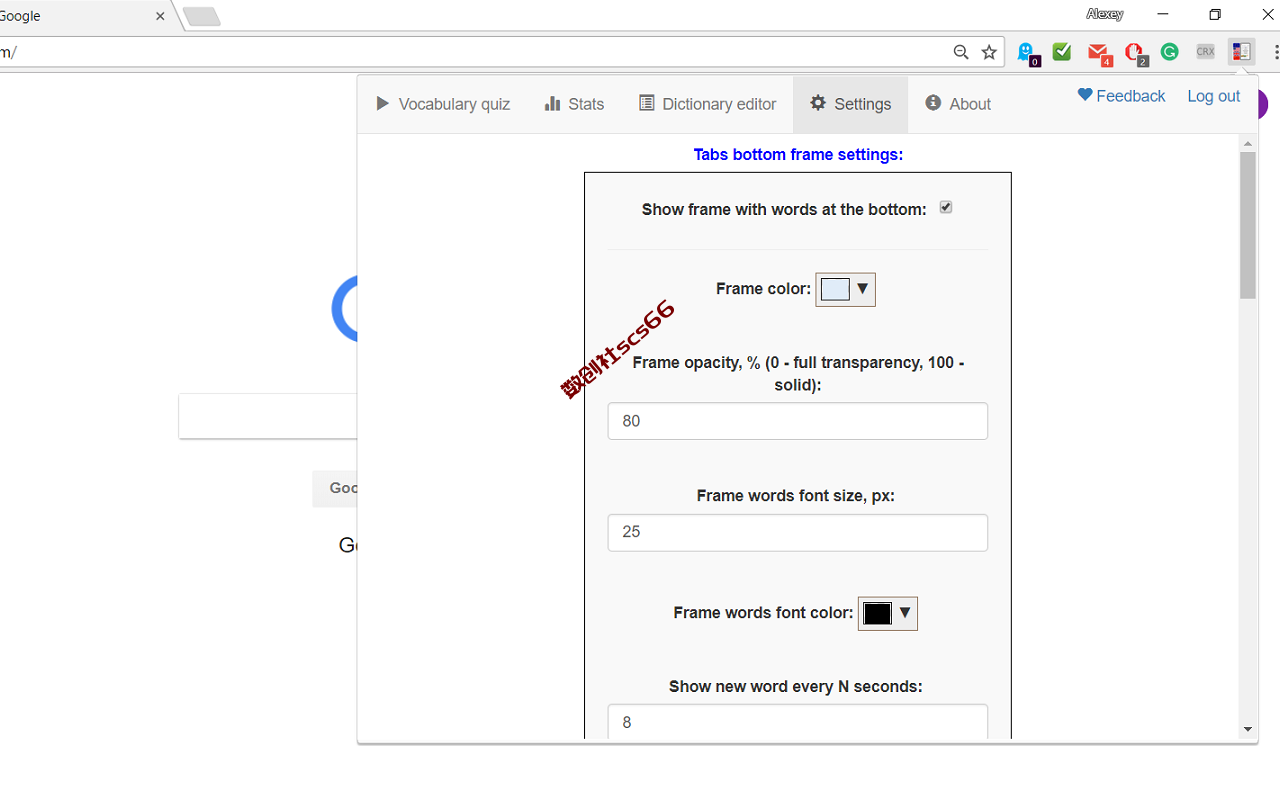
Task: Click the vocabulary dictionary extension icon
Action: coord(1241,52)
